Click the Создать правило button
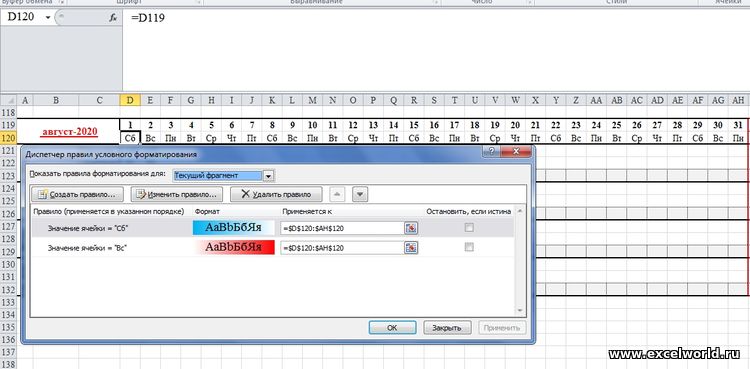 pyautogui.click(x=77, y=194)
